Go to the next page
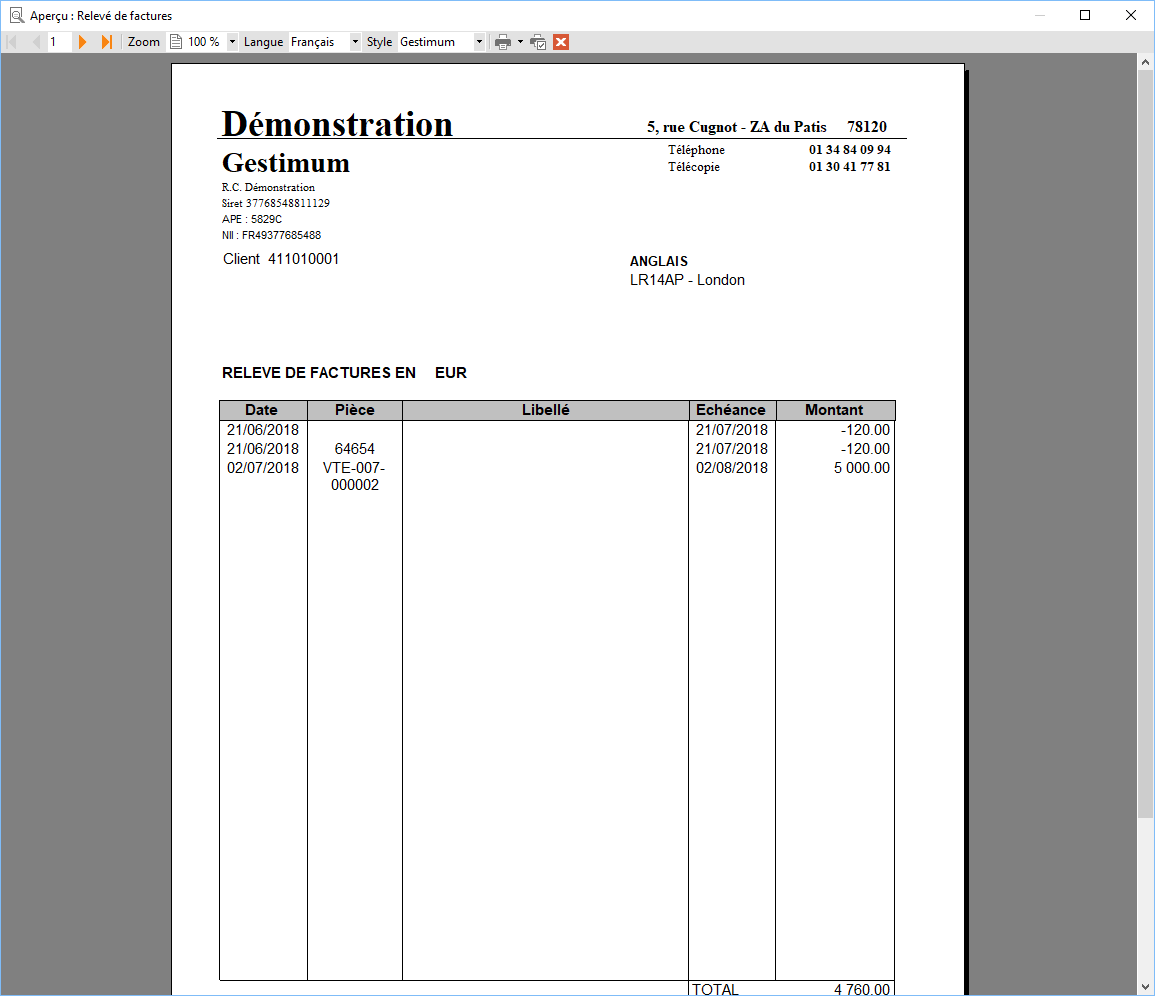1155x996 pixels. tap(82, 42)
